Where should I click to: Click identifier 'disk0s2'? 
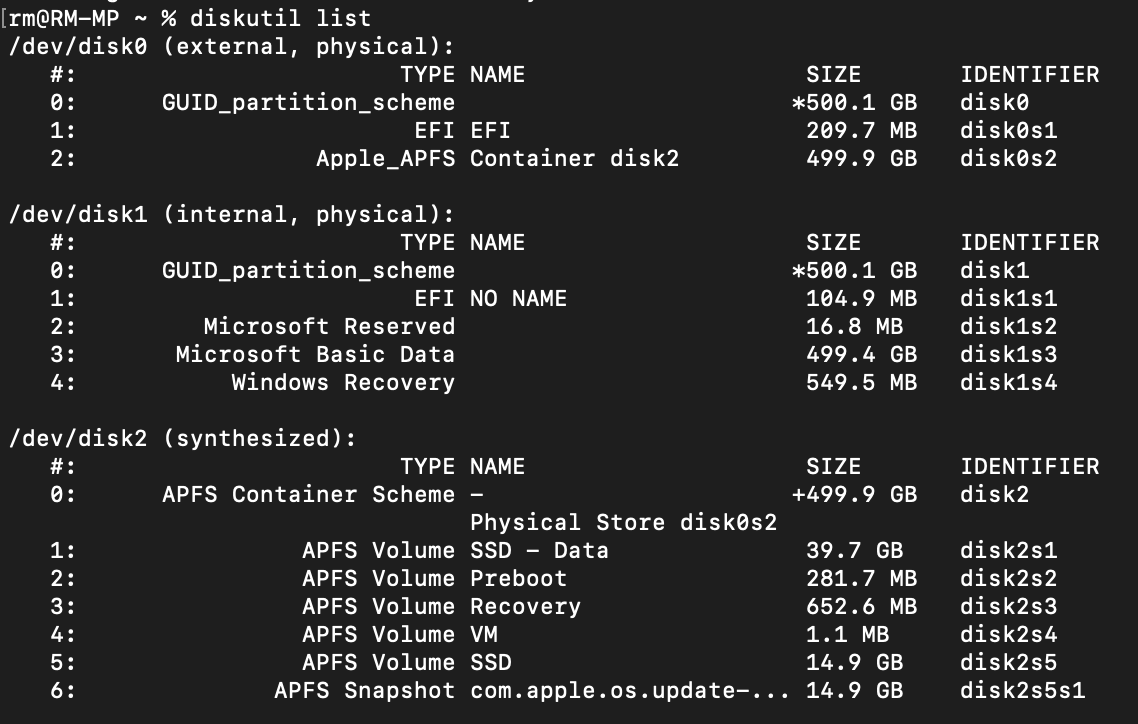(x=1008, y=158)
